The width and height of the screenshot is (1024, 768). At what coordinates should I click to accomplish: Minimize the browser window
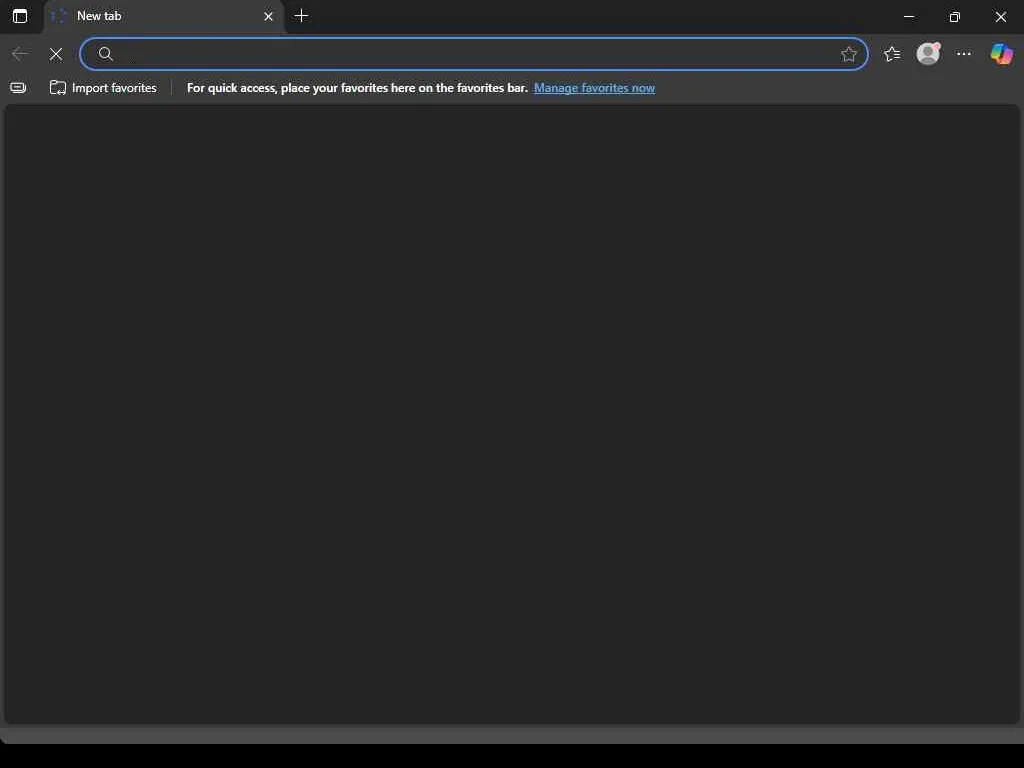(908, 16)
